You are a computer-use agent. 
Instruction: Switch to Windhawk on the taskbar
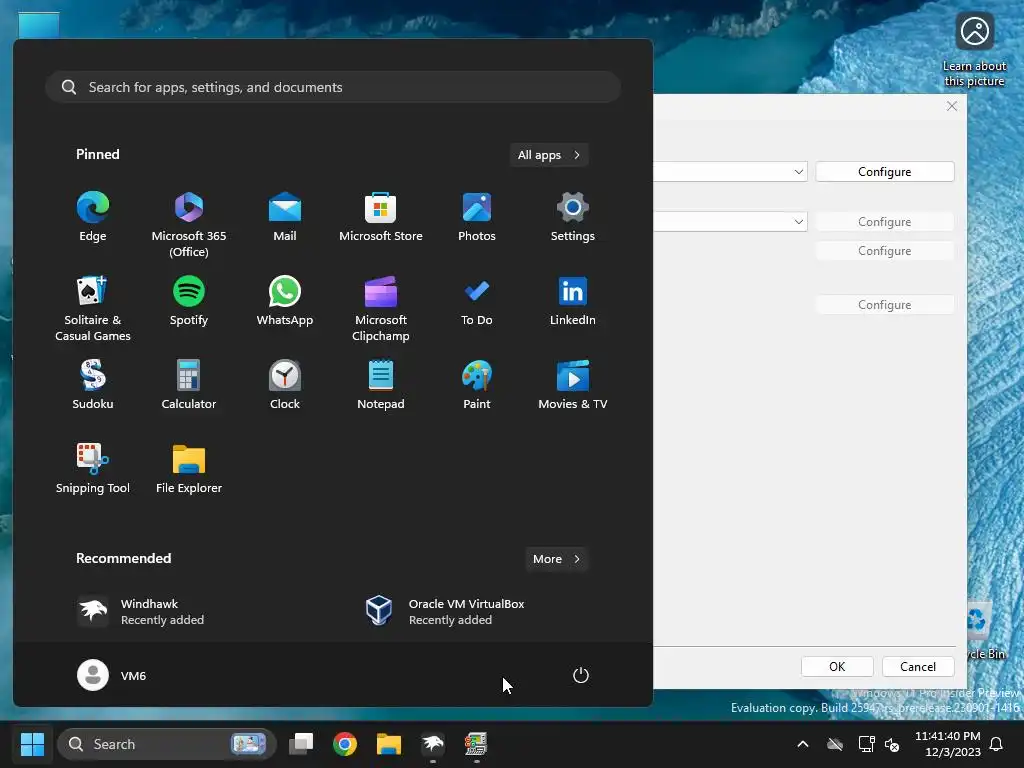[x=432, y=744]
